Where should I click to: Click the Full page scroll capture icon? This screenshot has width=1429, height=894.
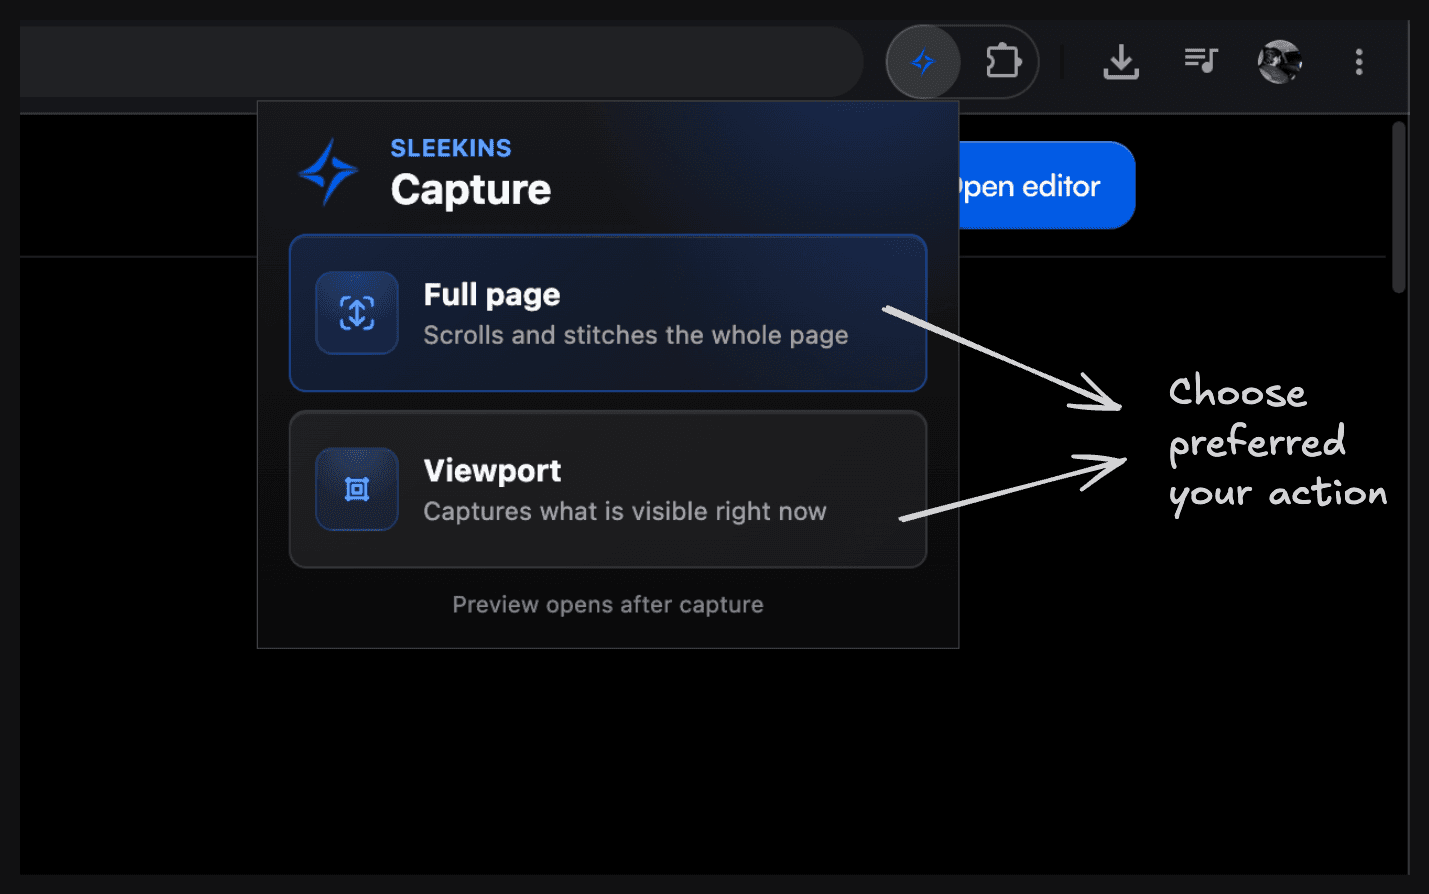coord(357,313)
